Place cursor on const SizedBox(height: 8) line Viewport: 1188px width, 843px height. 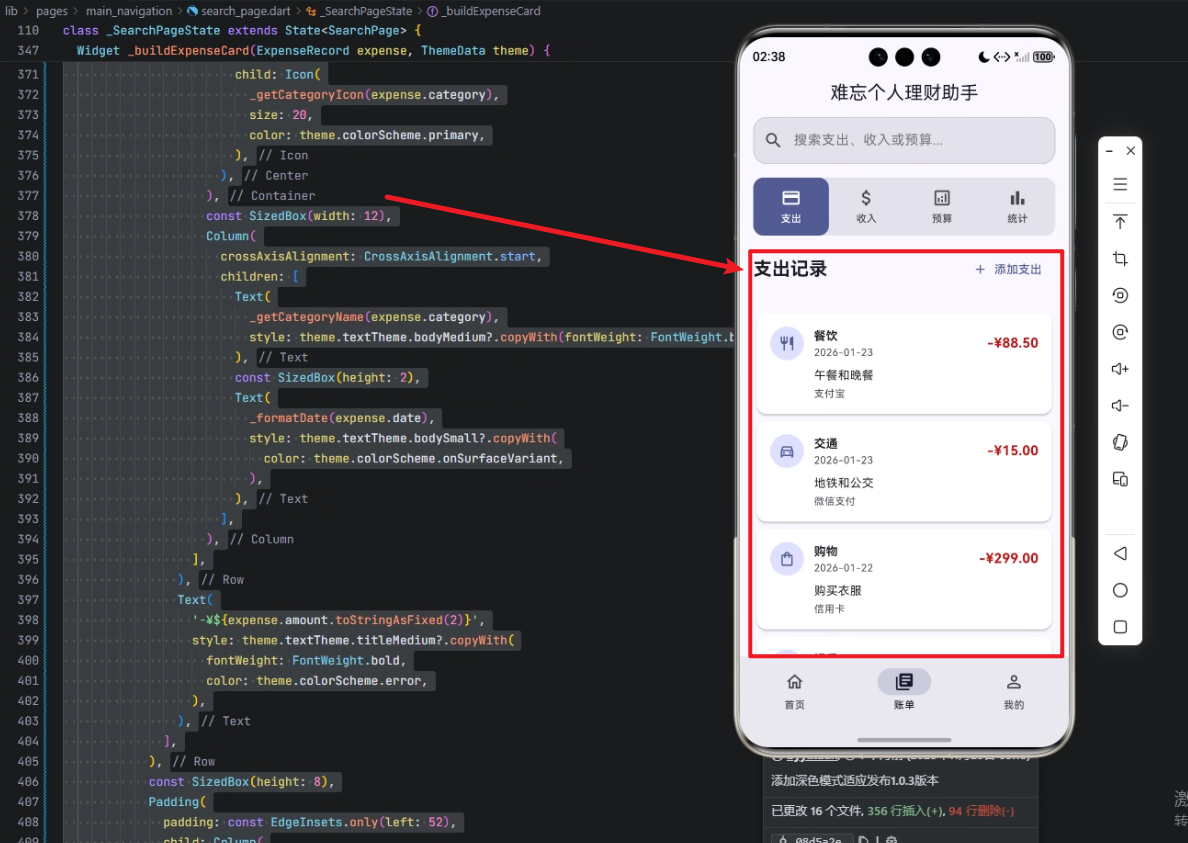point(241,782)
